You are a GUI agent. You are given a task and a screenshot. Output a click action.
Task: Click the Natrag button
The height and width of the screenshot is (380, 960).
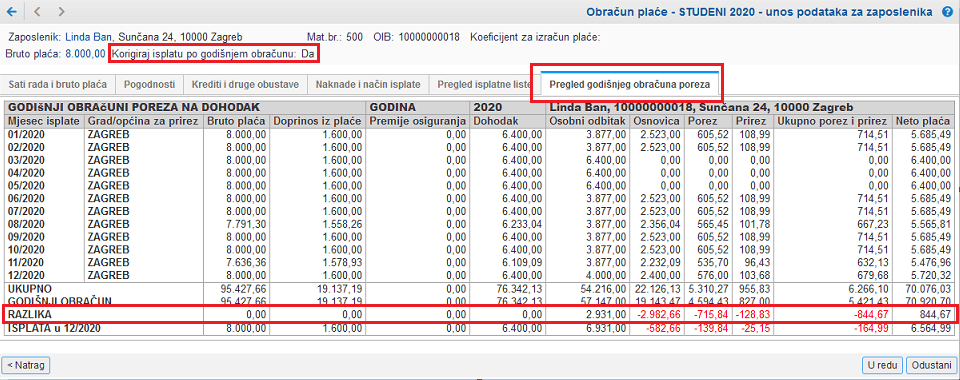coord(26,365)
